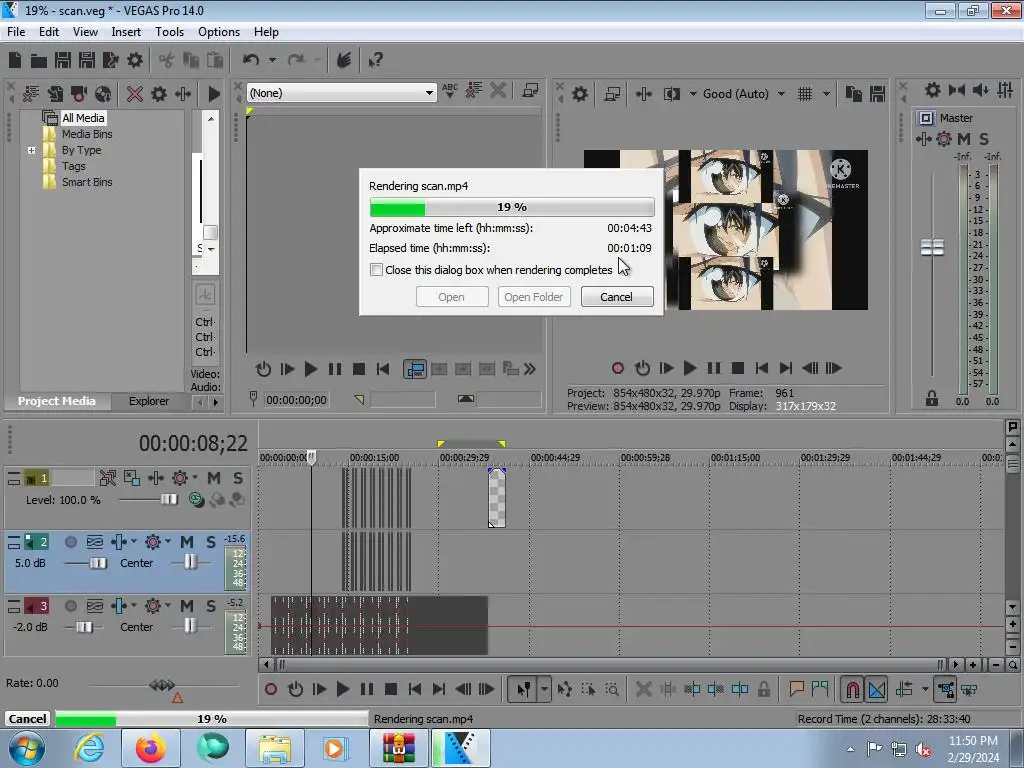Click Stop in the trimmer transport
Viewport: 1024px width, 768px height.
click(359, 369)
